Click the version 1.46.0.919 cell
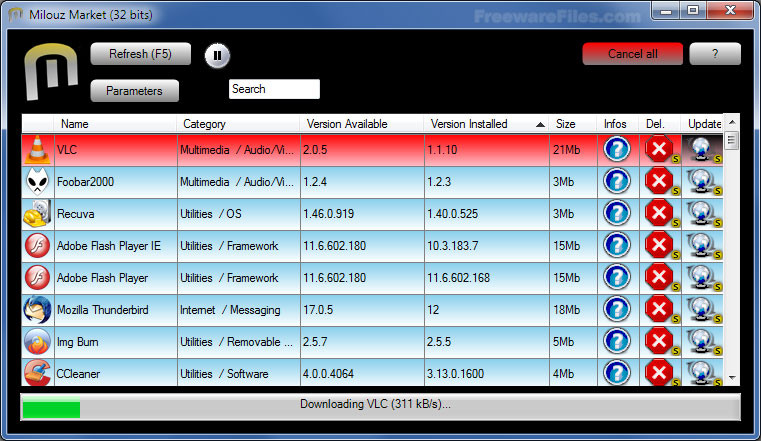 [362, 214]
